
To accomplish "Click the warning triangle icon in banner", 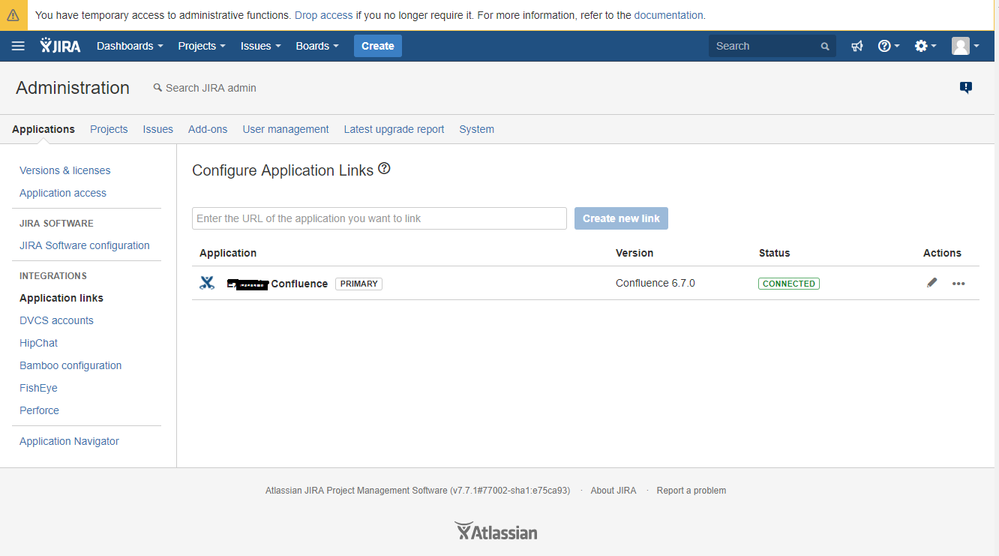I will pos(13,15).
